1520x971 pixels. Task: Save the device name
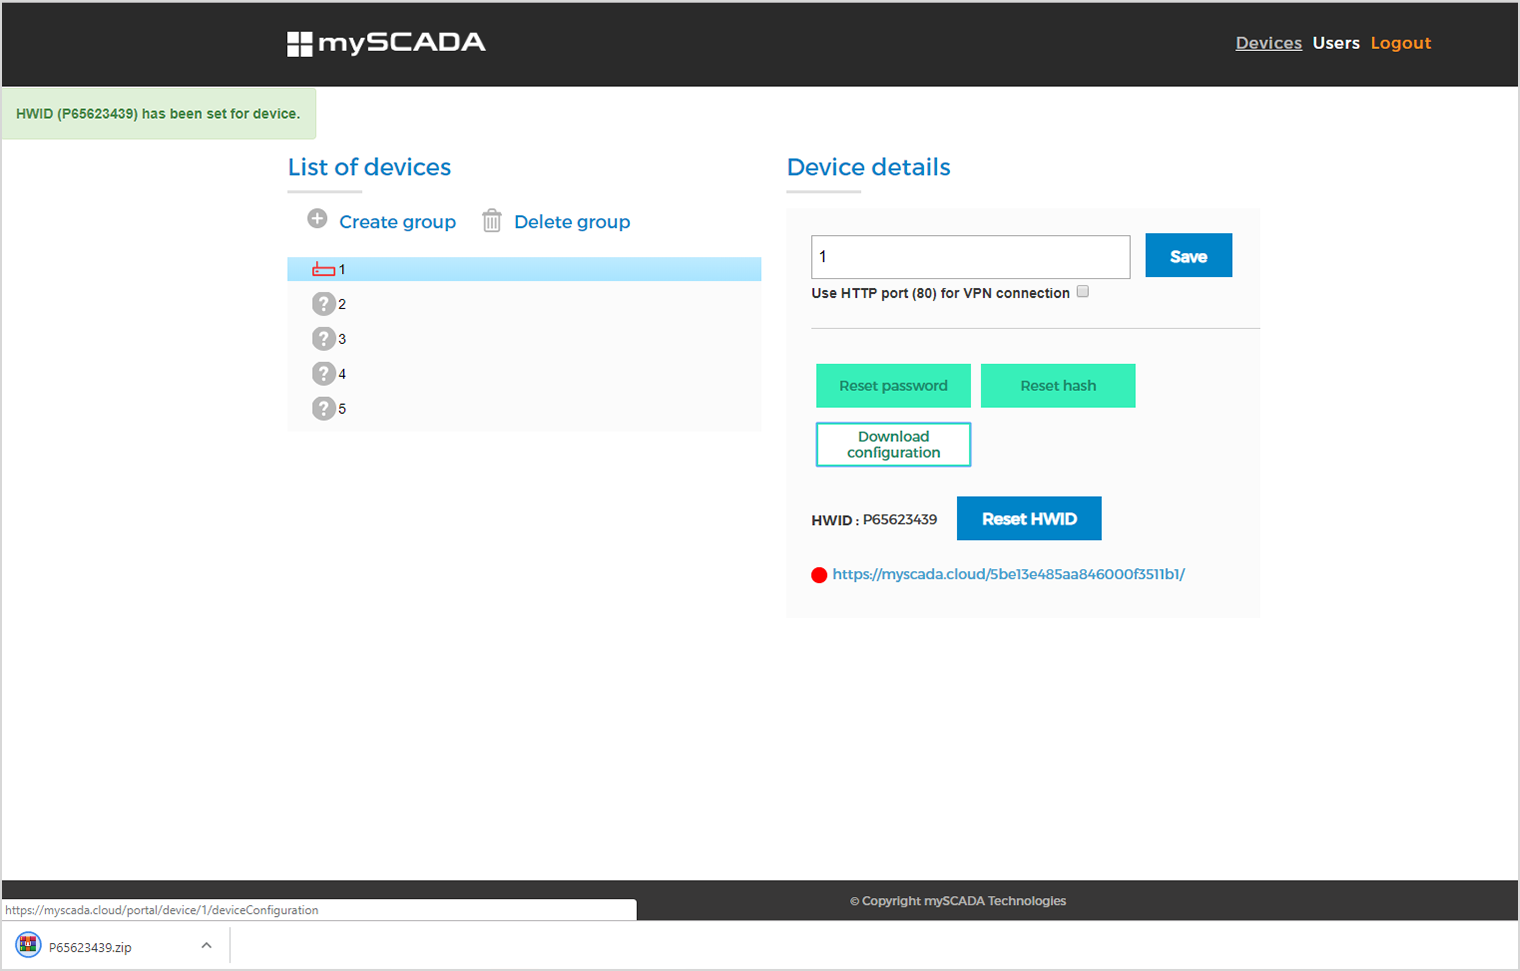point(1188,256)
